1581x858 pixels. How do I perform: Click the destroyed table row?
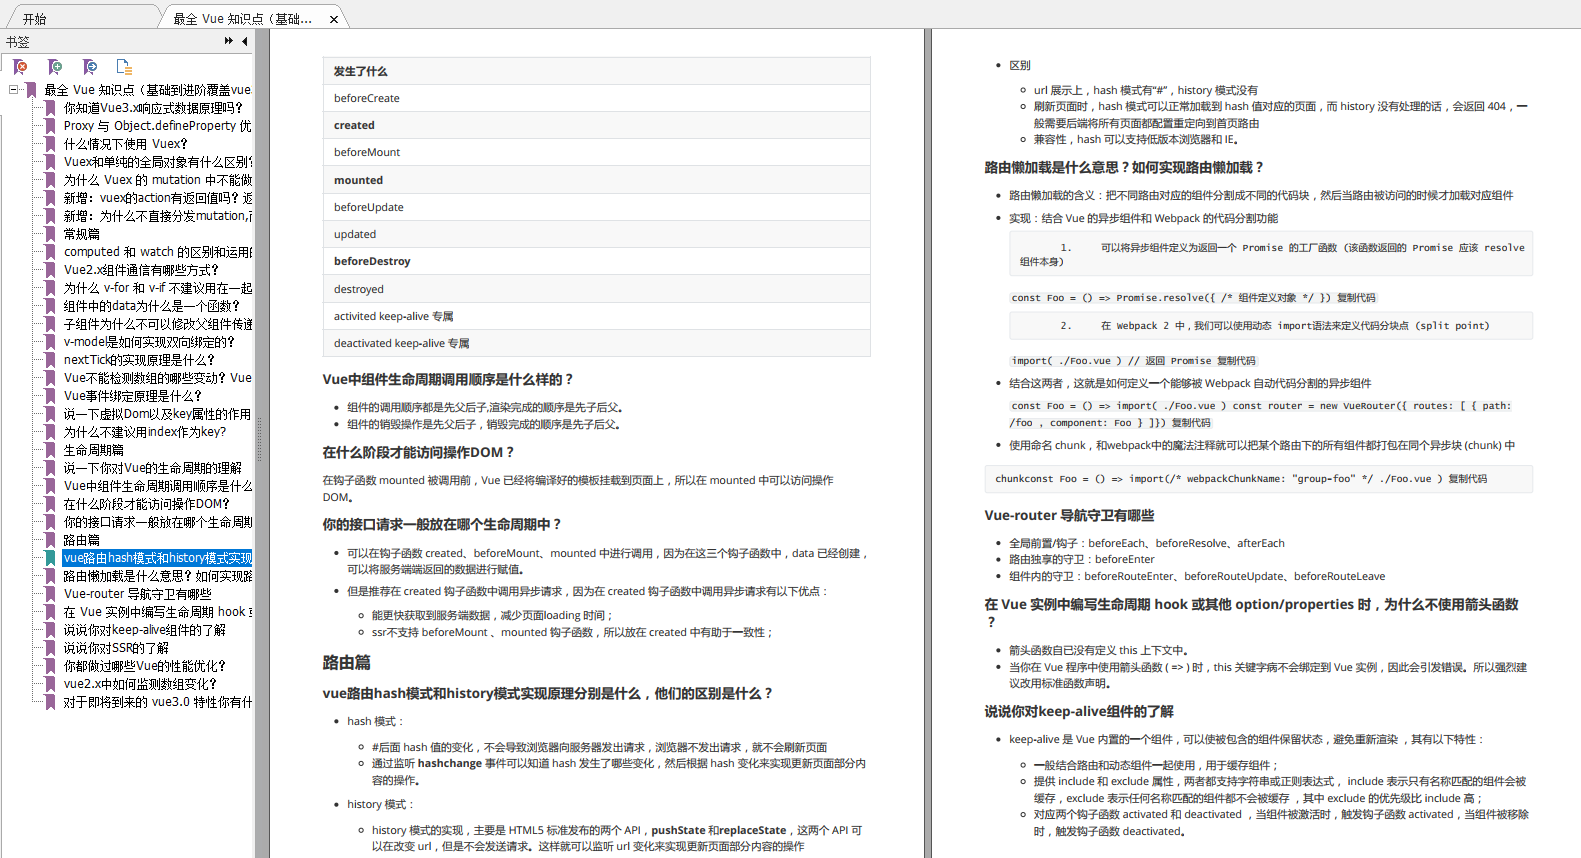pyautogui.click(x=596, y=289)
